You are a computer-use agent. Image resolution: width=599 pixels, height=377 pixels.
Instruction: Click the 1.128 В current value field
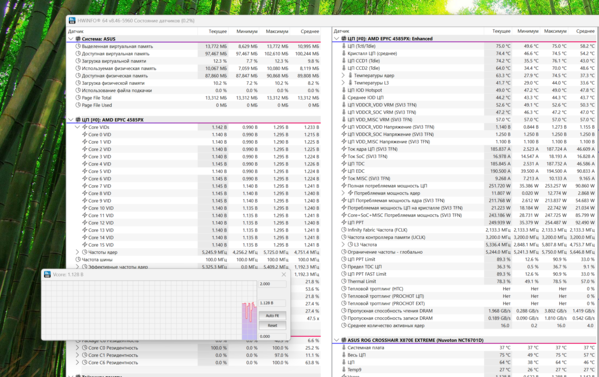pos(272,303)
